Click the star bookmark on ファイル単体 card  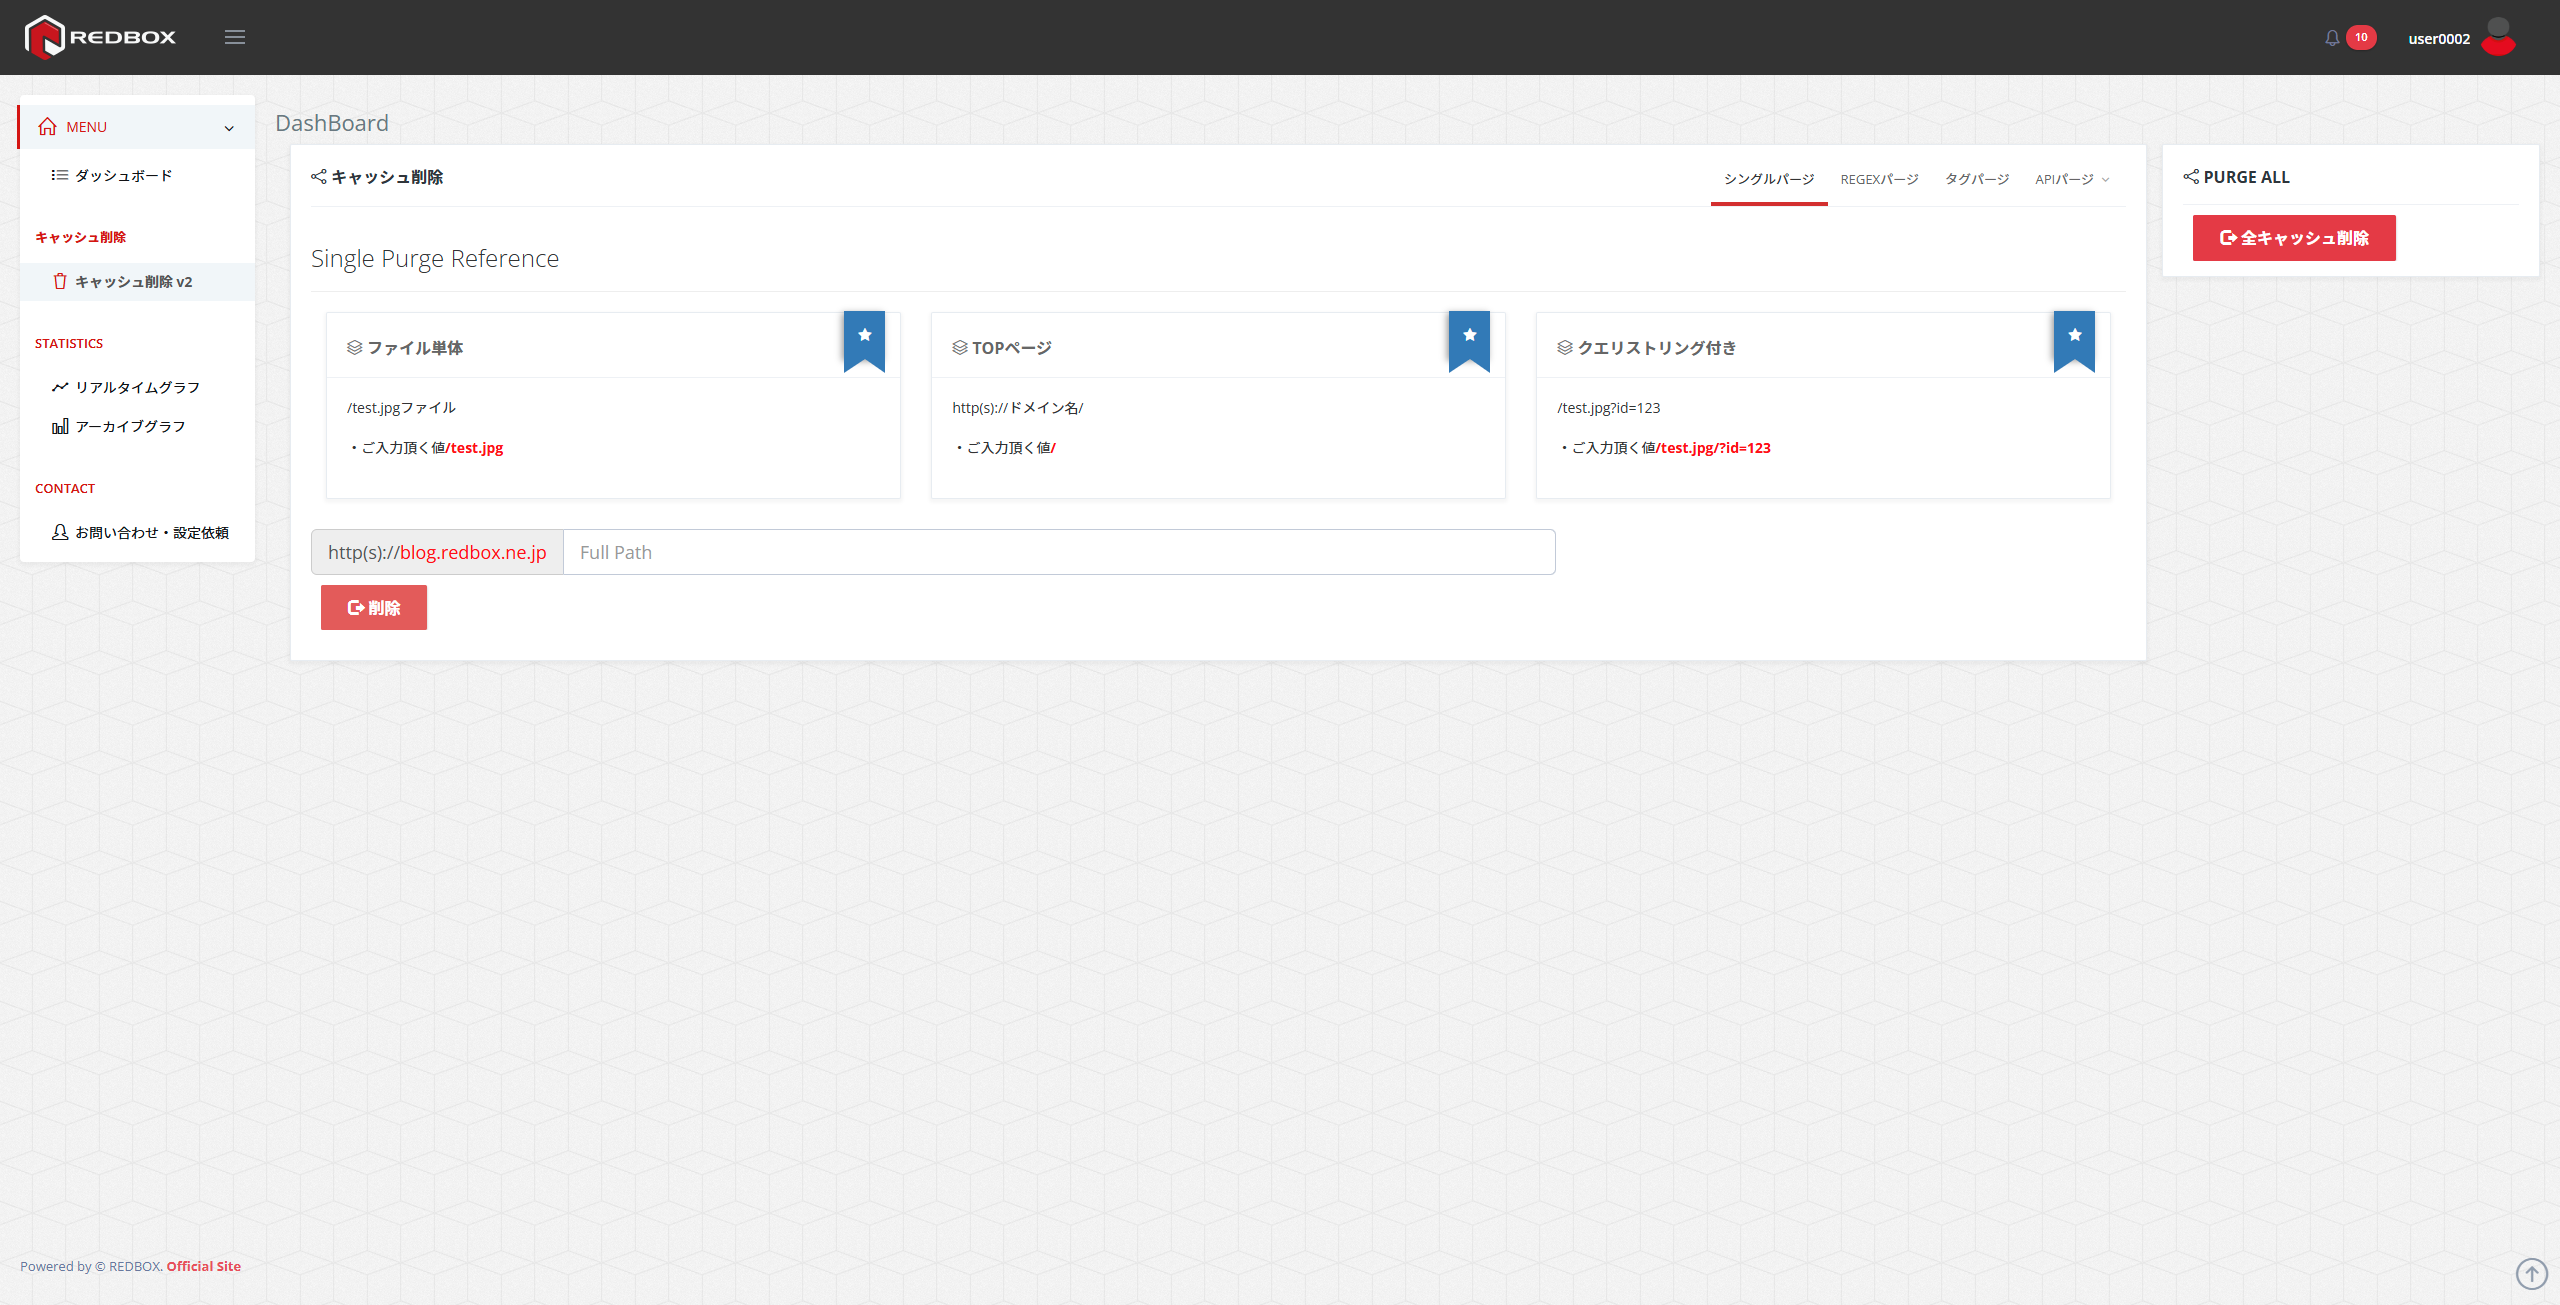coord(864,337)
